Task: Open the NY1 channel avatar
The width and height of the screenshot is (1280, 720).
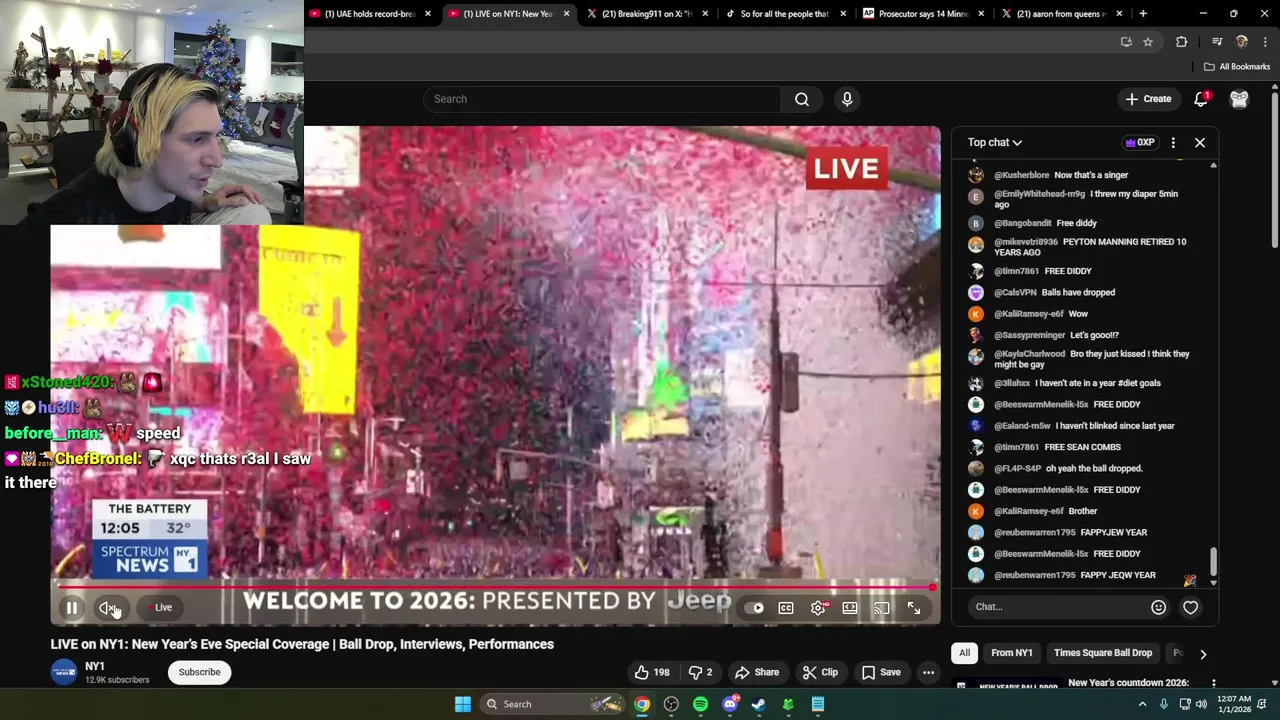Action: click(x=64, y=672)
